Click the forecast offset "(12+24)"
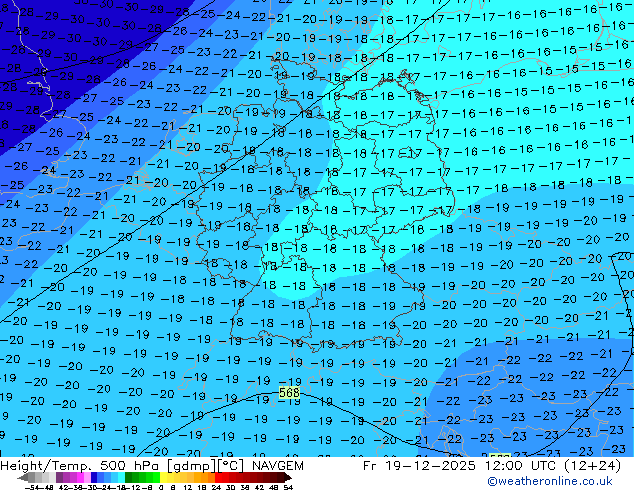The width and height of the screenshot is (634, 490). 594,466
